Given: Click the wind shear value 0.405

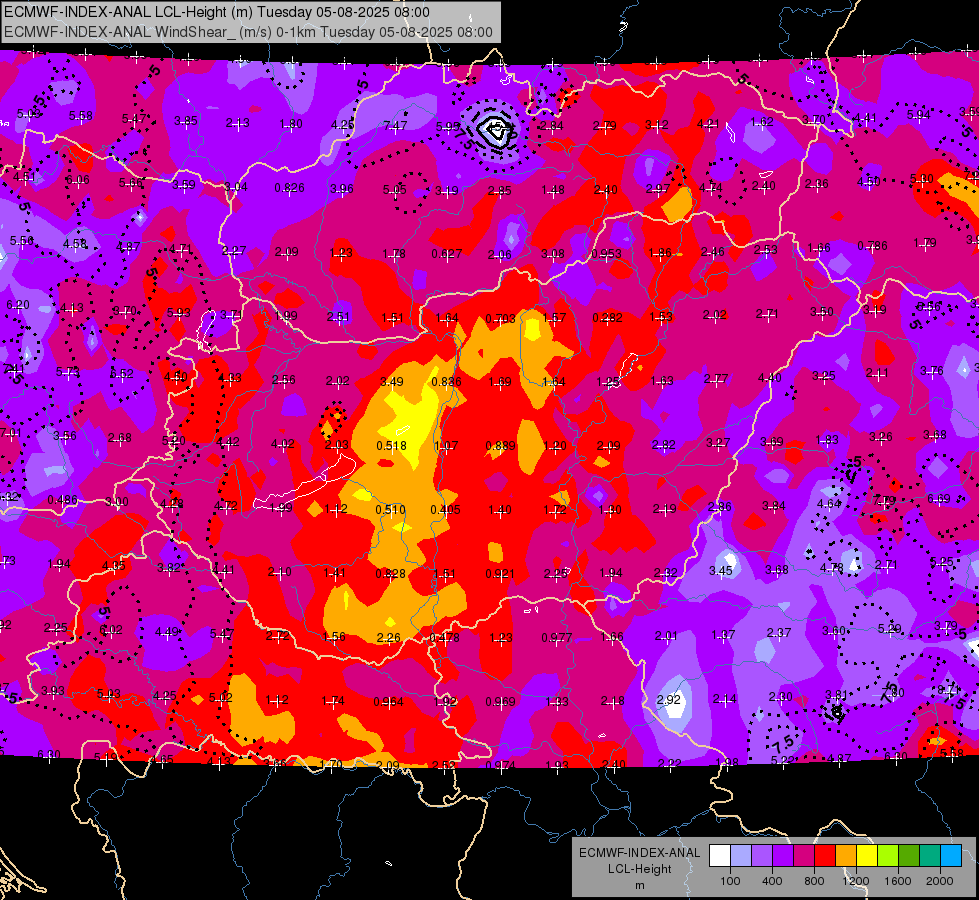Looking at the screenshot, I should tap(446, 510).
